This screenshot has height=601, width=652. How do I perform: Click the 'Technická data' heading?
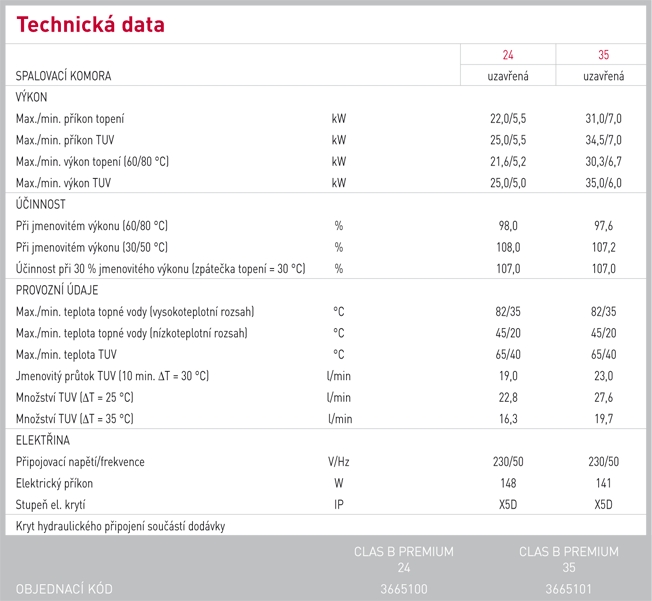[90, 25]
